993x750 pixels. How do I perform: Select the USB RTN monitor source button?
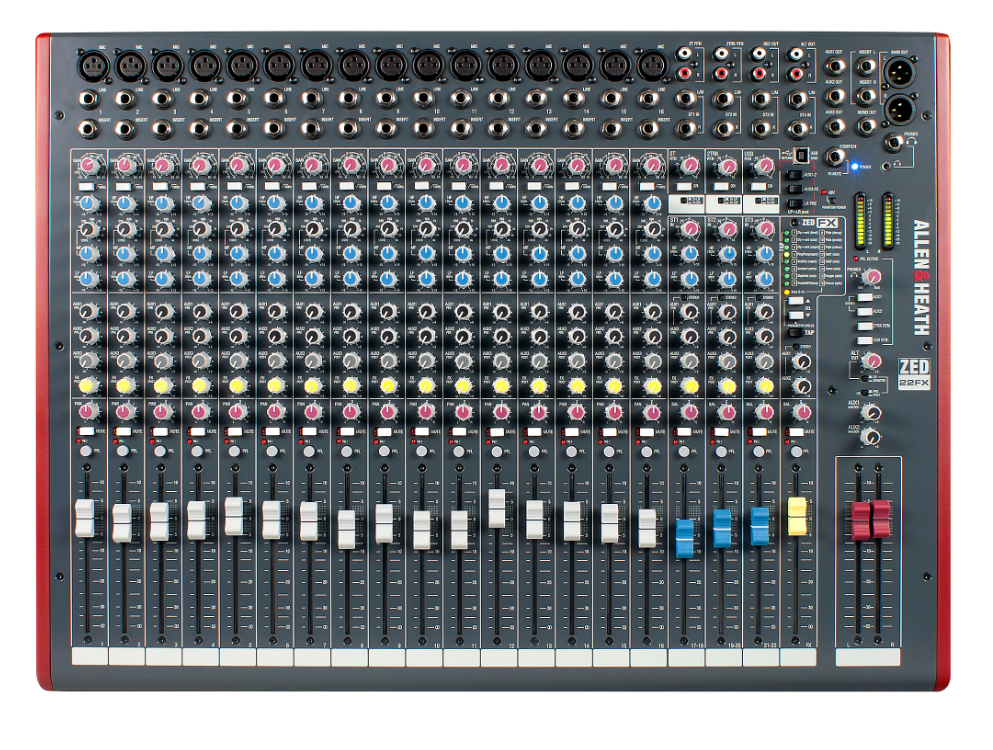[x=865, y=340]
